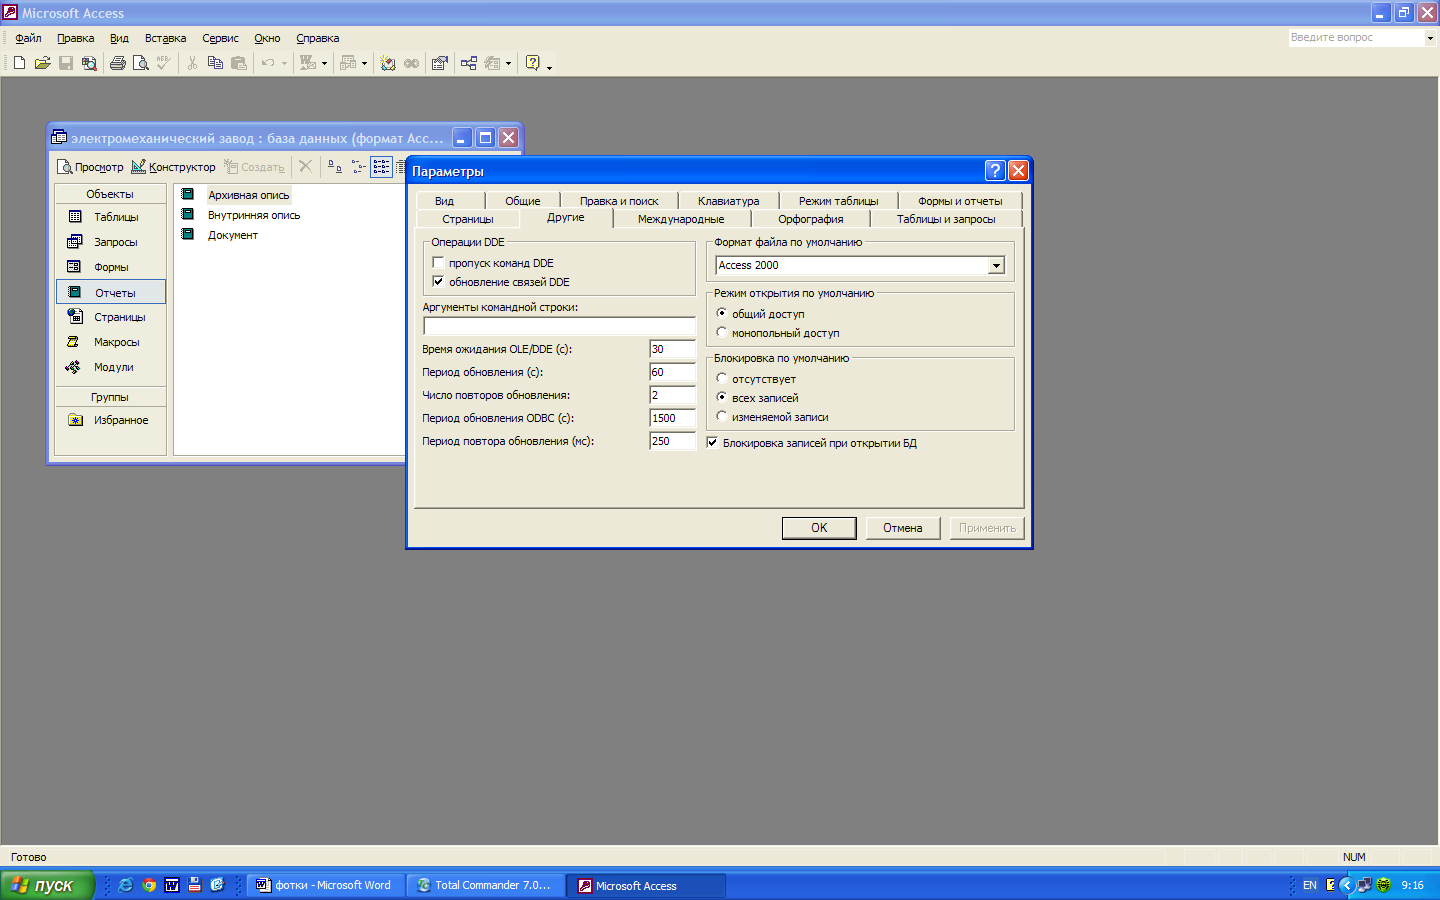Screen dimensions: 1440x900
Task: Open the toolbar options arrow after Help
Action: point(549,66)
